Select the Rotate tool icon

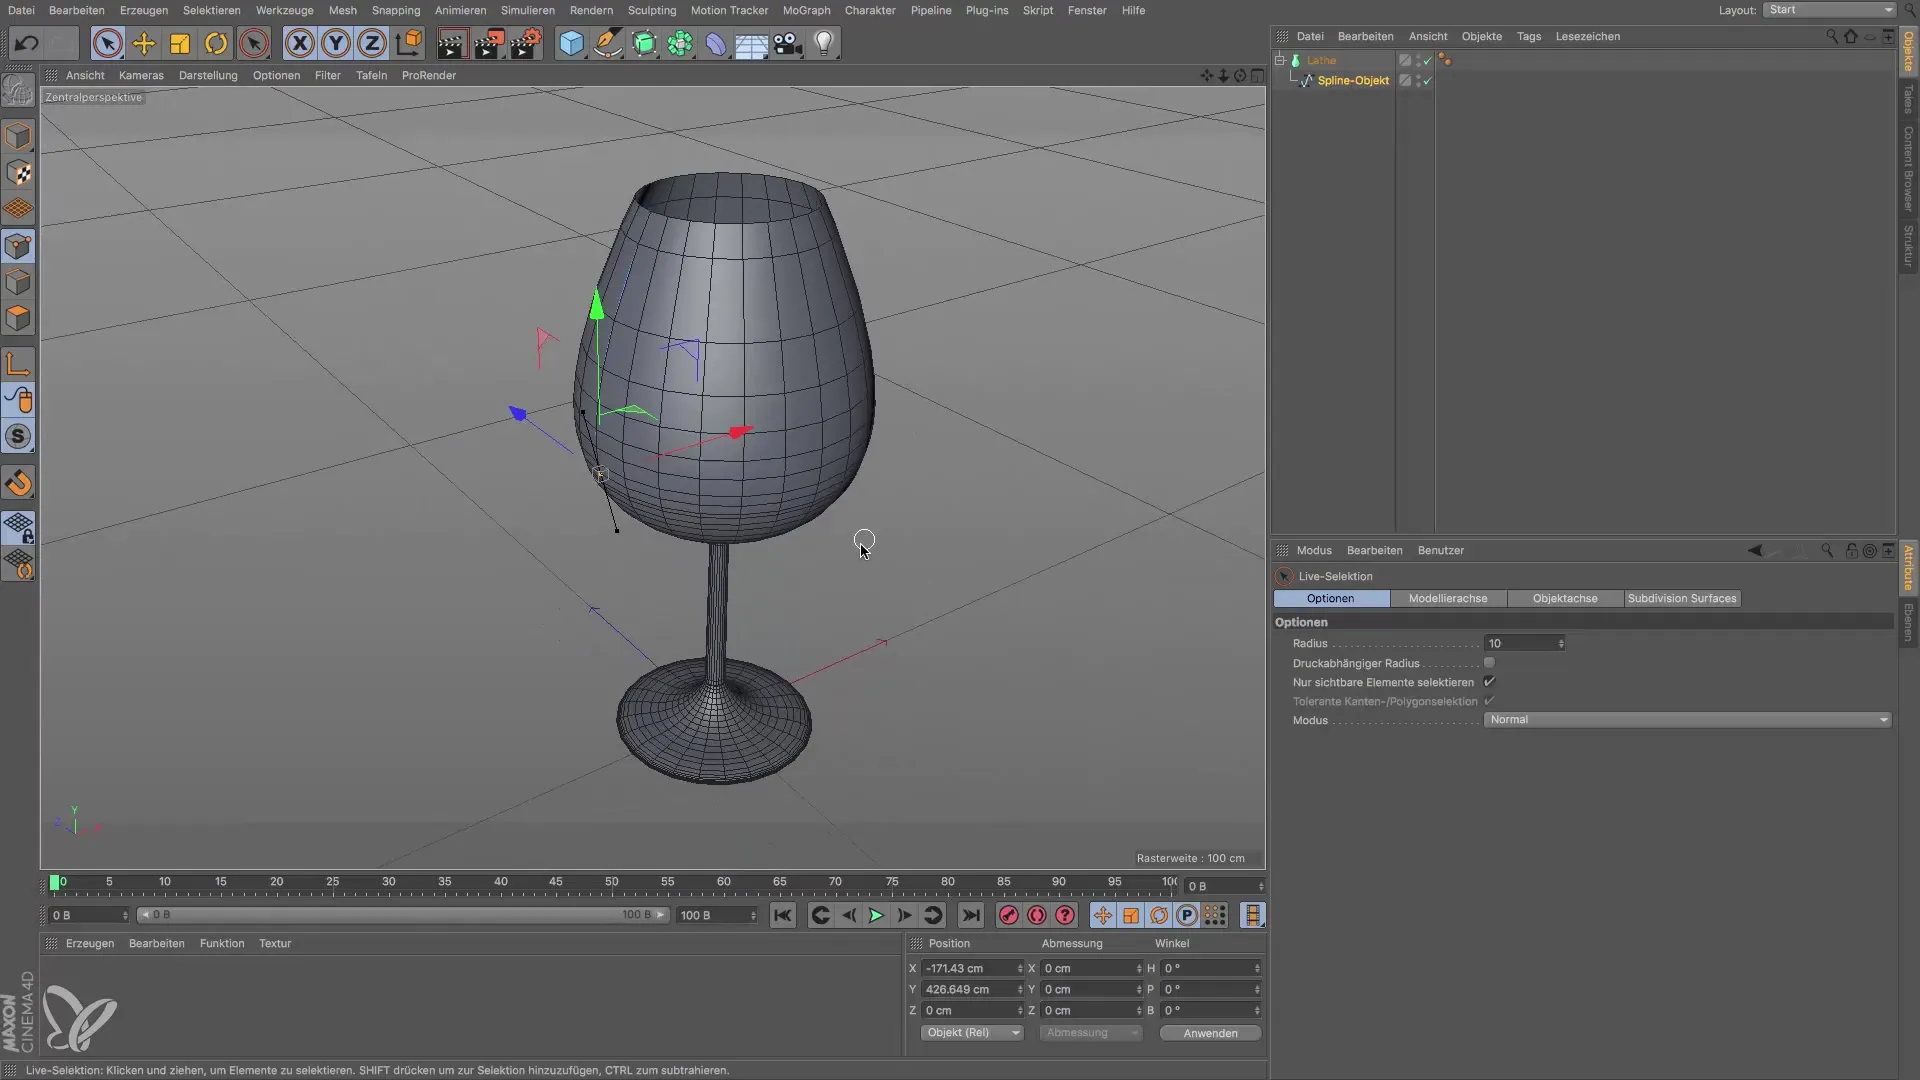pyautogui.click(x=216, y=44)
